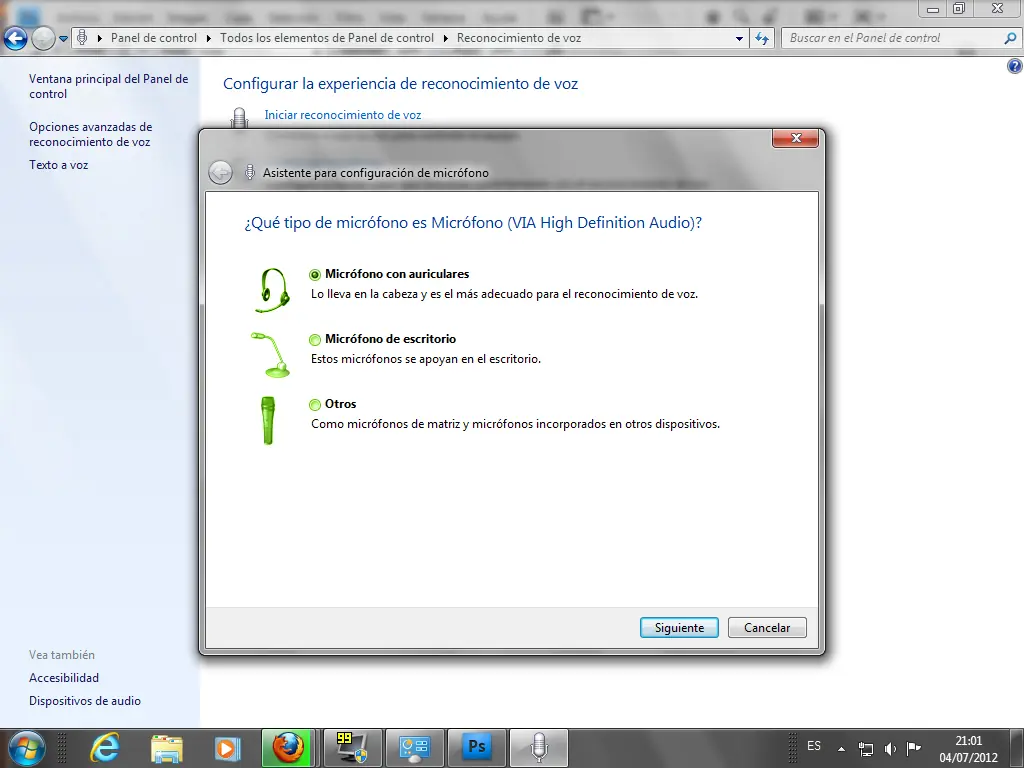Go back in Control Panel navigation
The height and width of the screenshot is (768, 1024).
pyautogui.click(x=15, y=39)
